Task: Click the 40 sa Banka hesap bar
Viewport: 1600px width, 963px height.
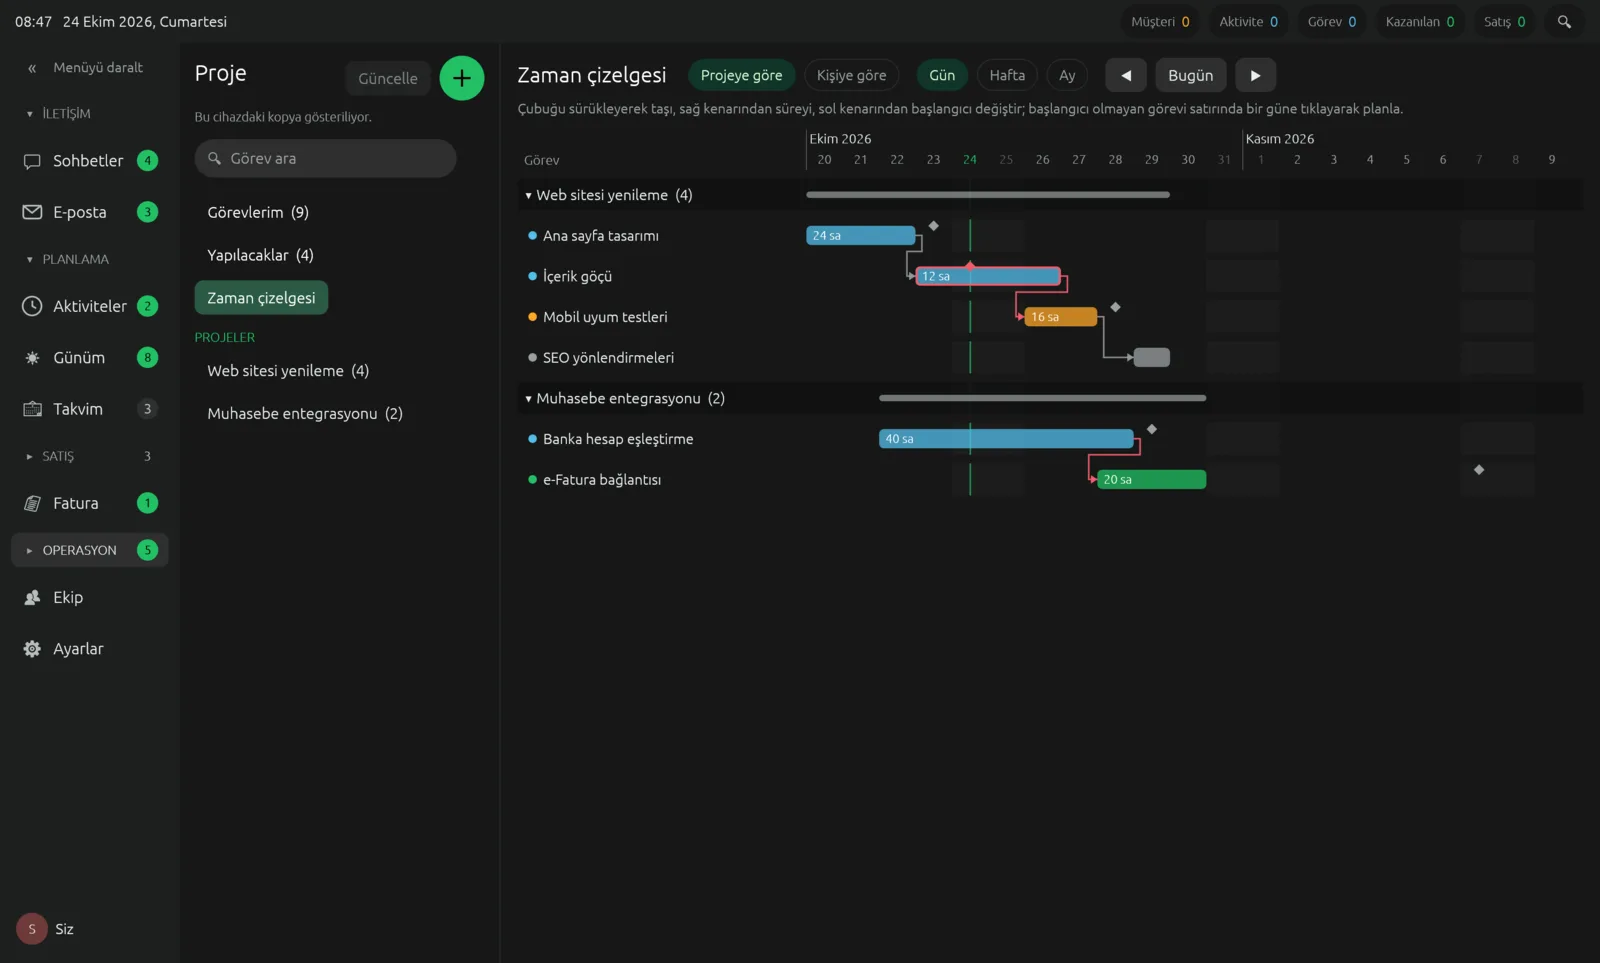Action: pos(1006,439)
